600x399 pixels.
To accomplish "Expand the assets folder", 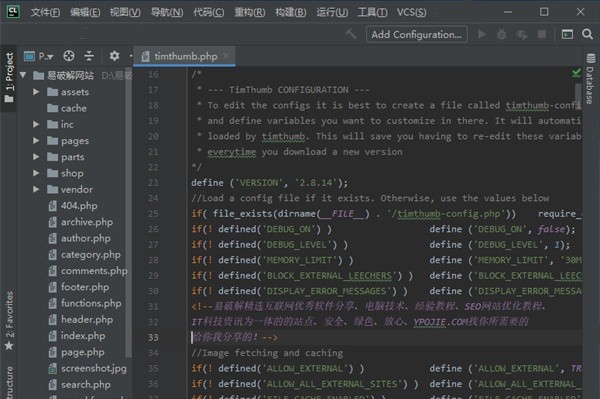I will (x=36, y=92).
